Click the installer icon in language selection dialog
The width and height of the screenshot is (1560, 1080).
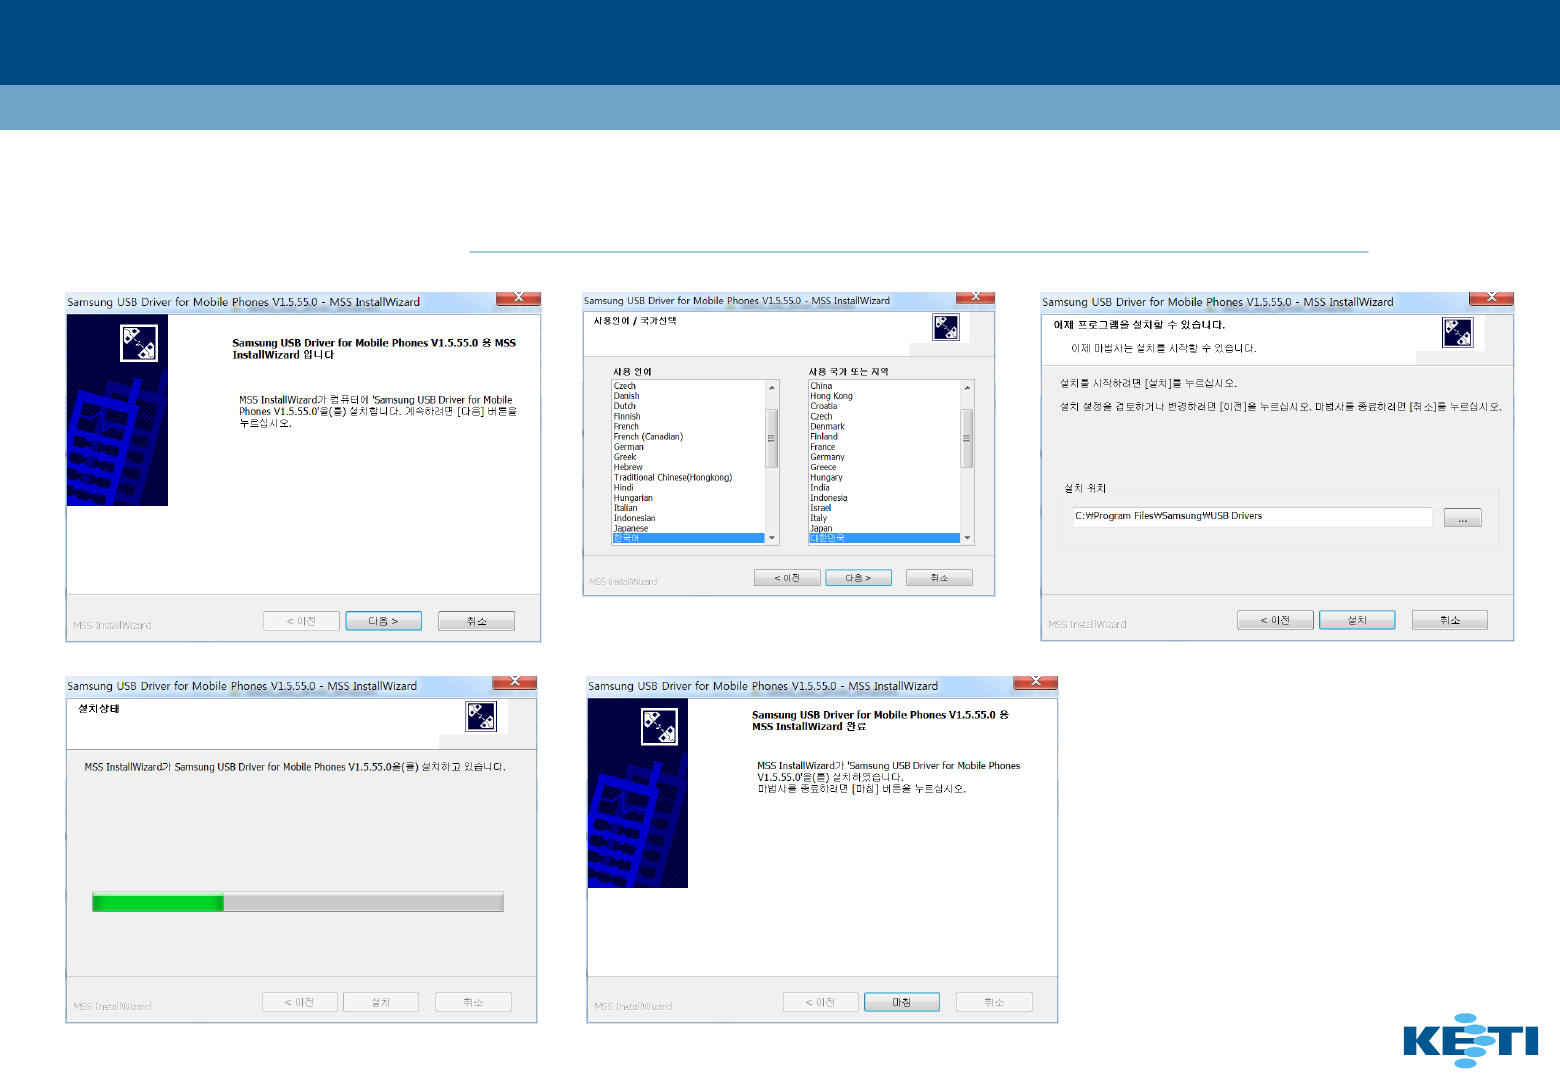(946, 327)
